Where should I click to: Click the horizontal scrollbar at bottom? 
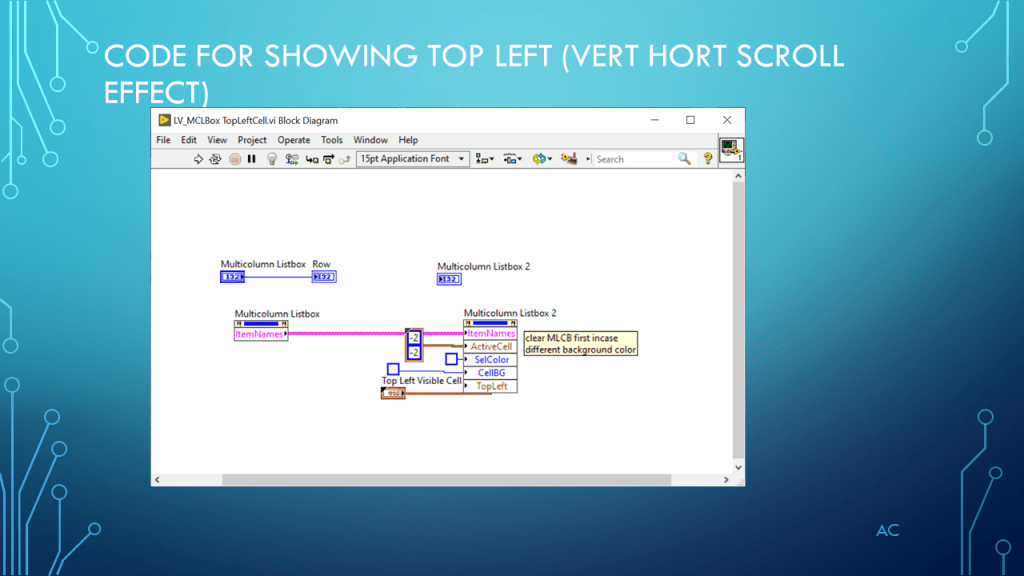pyautogui.click(x=440, y=480)
